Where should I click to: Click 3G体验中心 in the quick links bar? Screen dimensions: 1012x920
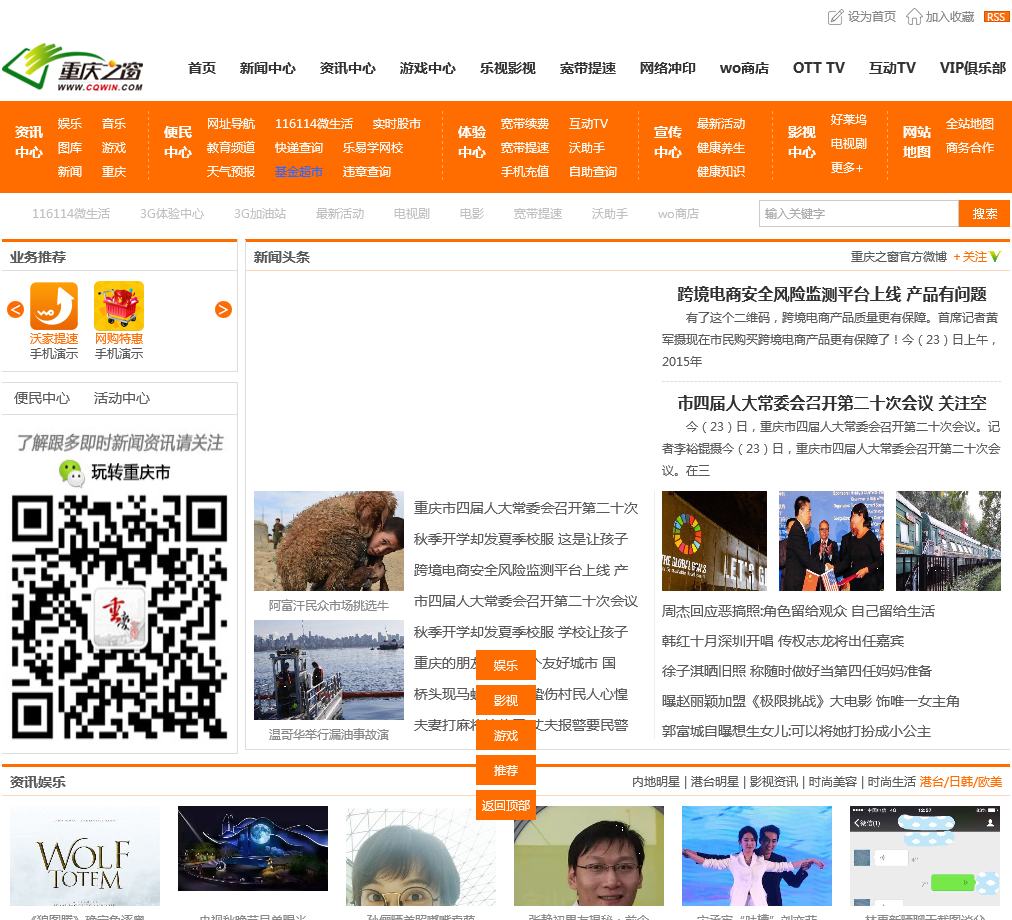172,214
